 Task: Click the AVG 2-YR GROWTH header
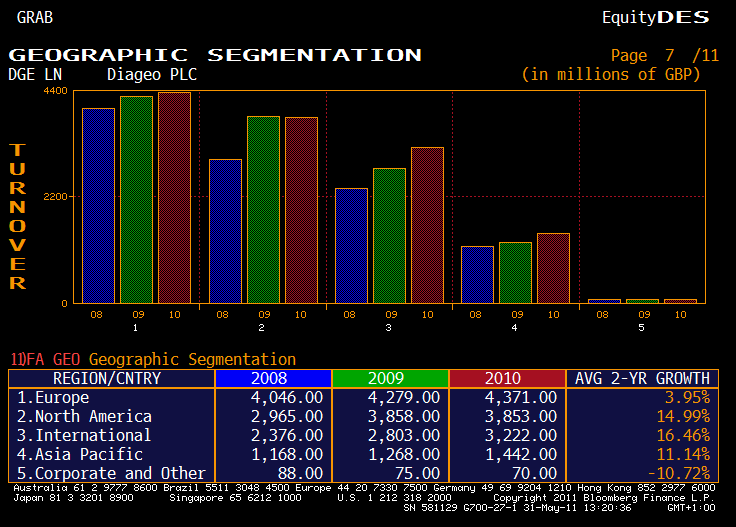640,379
